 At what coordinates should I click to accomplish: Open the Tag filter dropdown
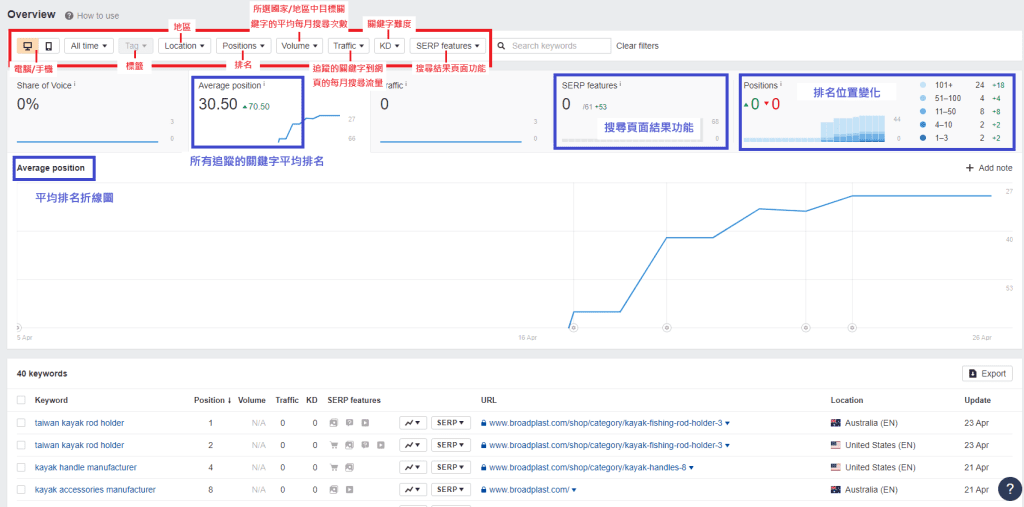[136, 46]
